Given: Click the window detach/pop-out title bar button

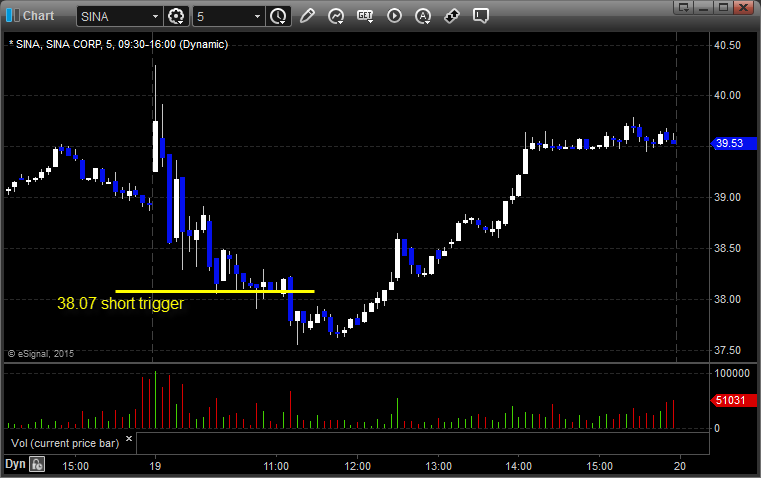Looking at the screenshot, I should coord(684,7).
